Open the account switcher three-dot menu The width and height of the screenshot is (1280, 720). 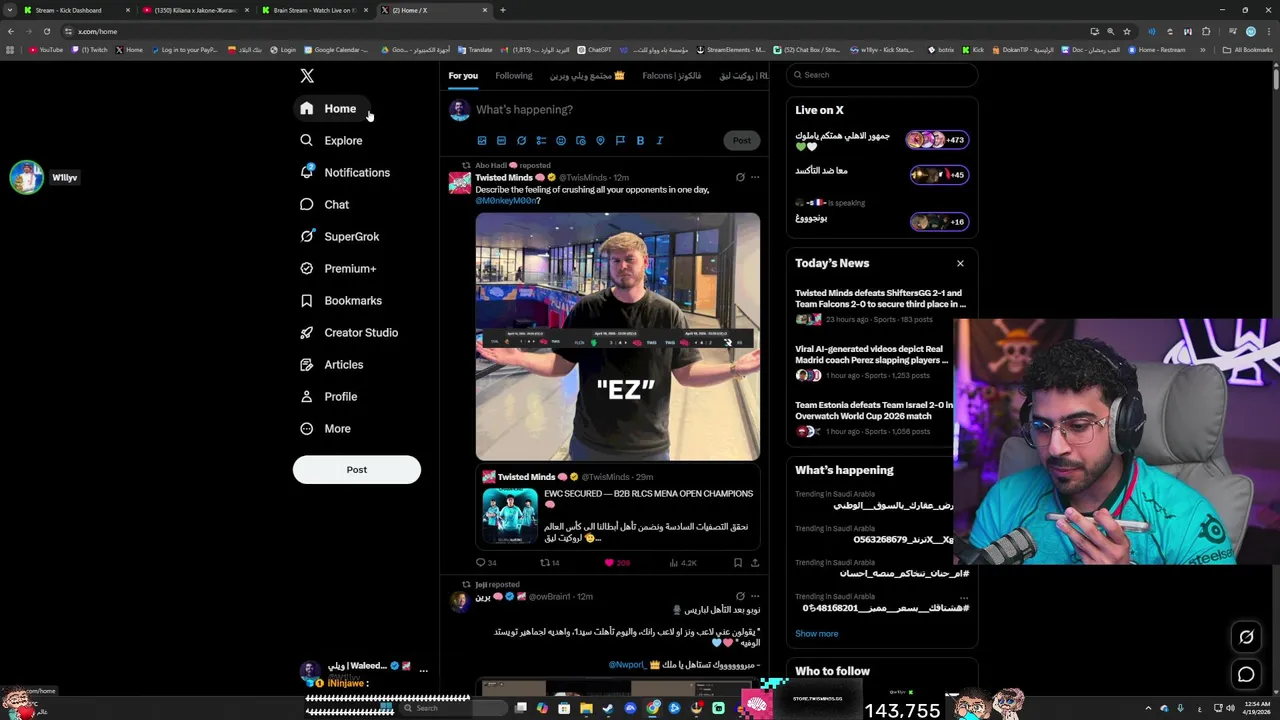[424, 670]
